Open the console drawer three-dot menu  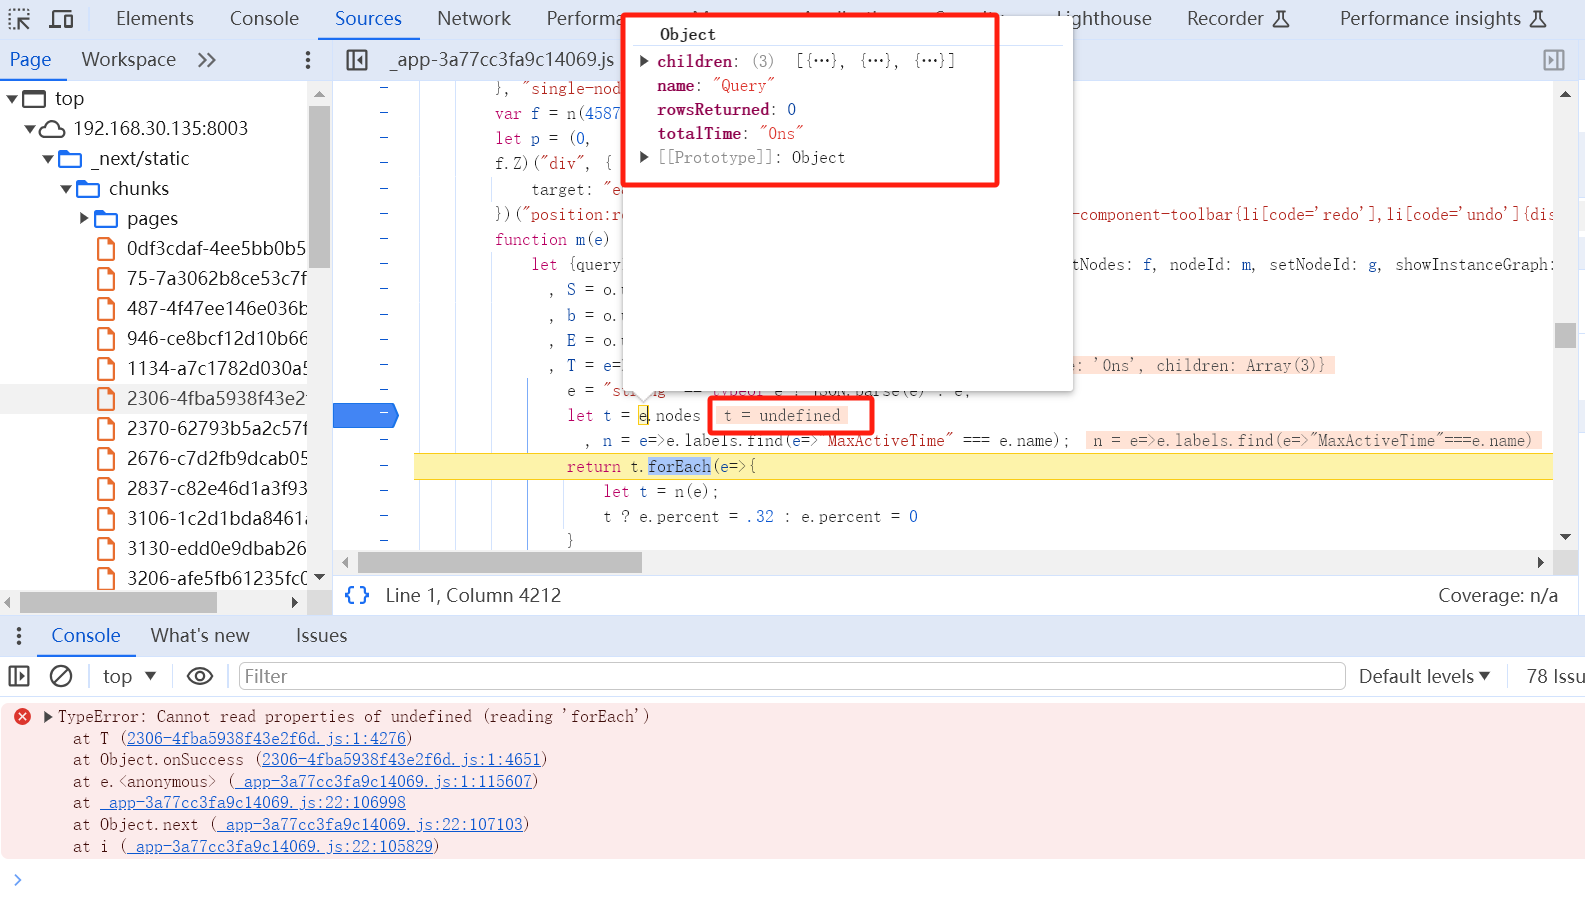point(18,636)
